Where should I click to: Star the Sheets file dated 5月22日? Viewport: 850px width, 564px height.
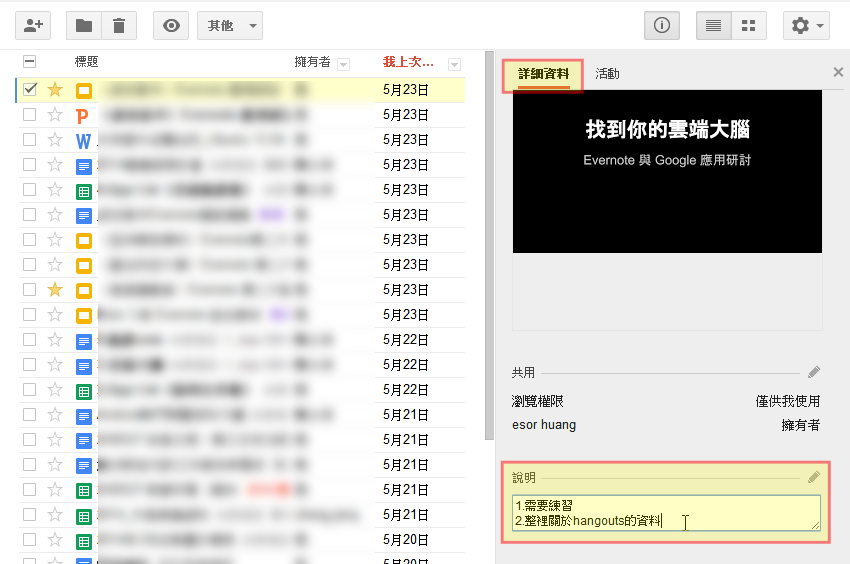tap(55, 389)
